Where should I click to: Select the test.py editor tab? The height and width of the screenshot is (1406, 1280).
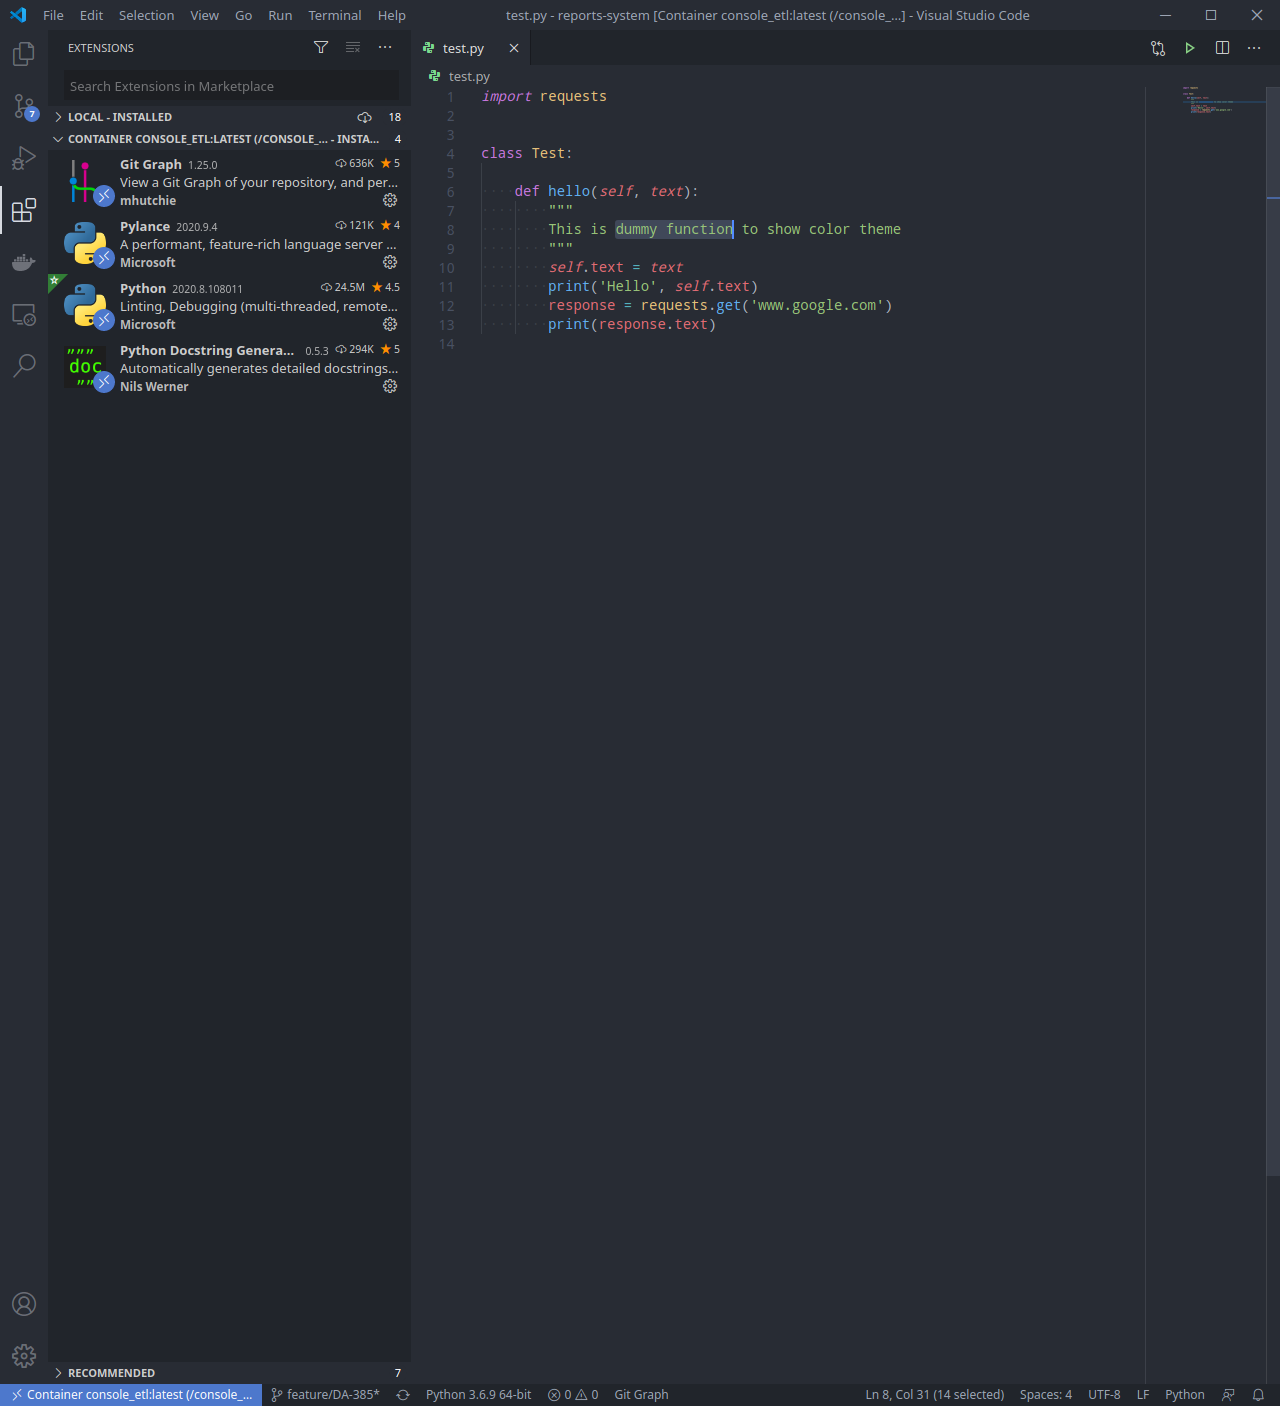[x=462, y=47]
